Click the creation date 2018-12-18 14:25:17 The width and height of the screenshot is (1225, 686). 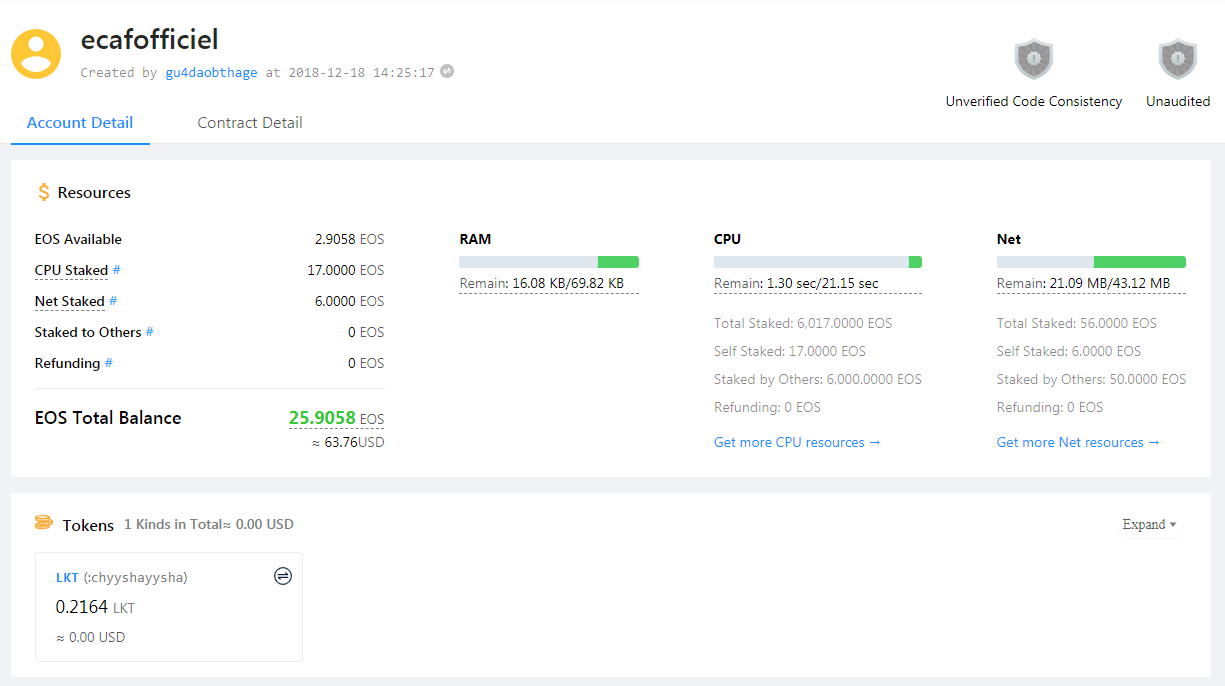point(361,72)
